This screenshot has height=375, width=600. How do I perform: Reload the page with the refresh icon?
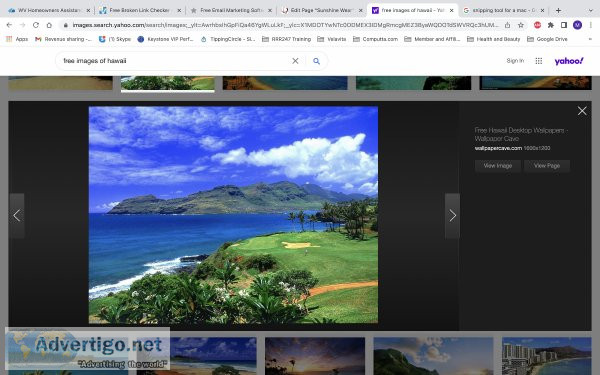pyautogui.click(x=36, y=25)
